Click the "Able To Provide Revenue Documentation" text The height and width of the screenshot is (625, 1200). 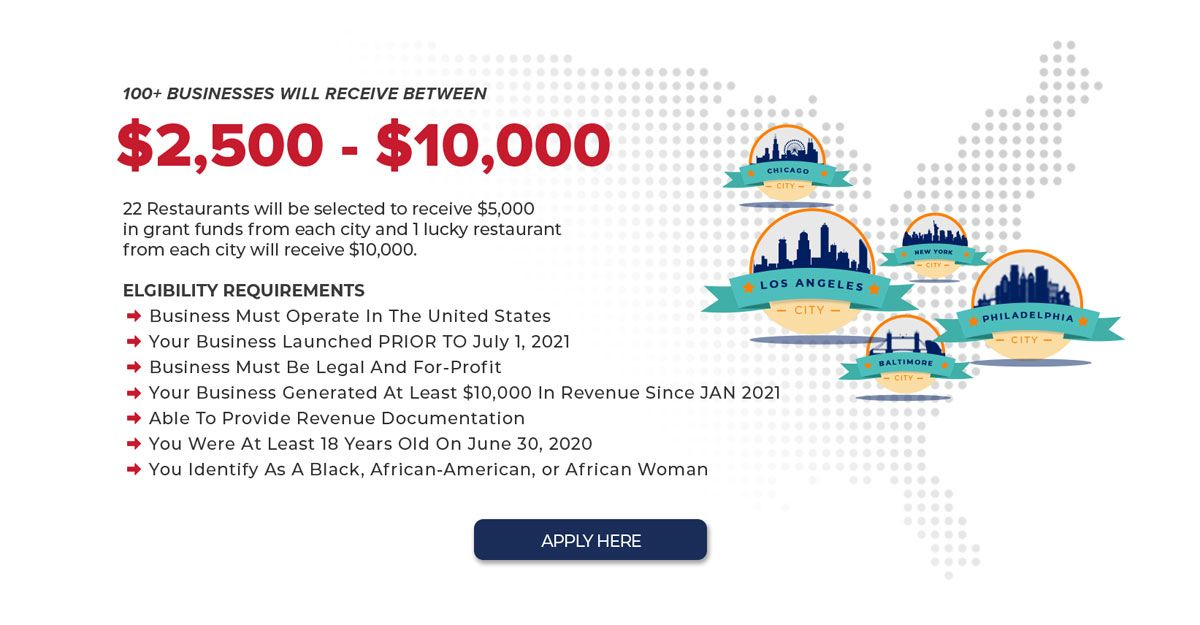[337, 418]
